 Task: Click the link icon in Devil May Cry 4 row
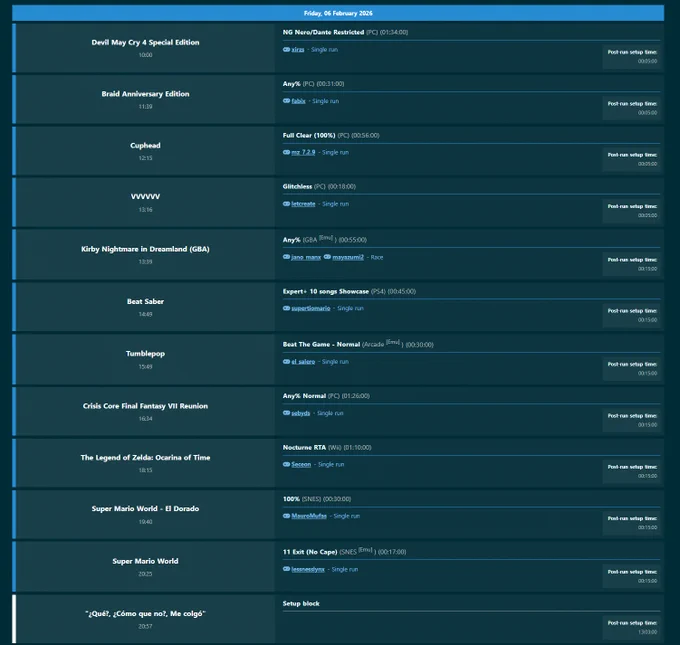coord(286,49)
